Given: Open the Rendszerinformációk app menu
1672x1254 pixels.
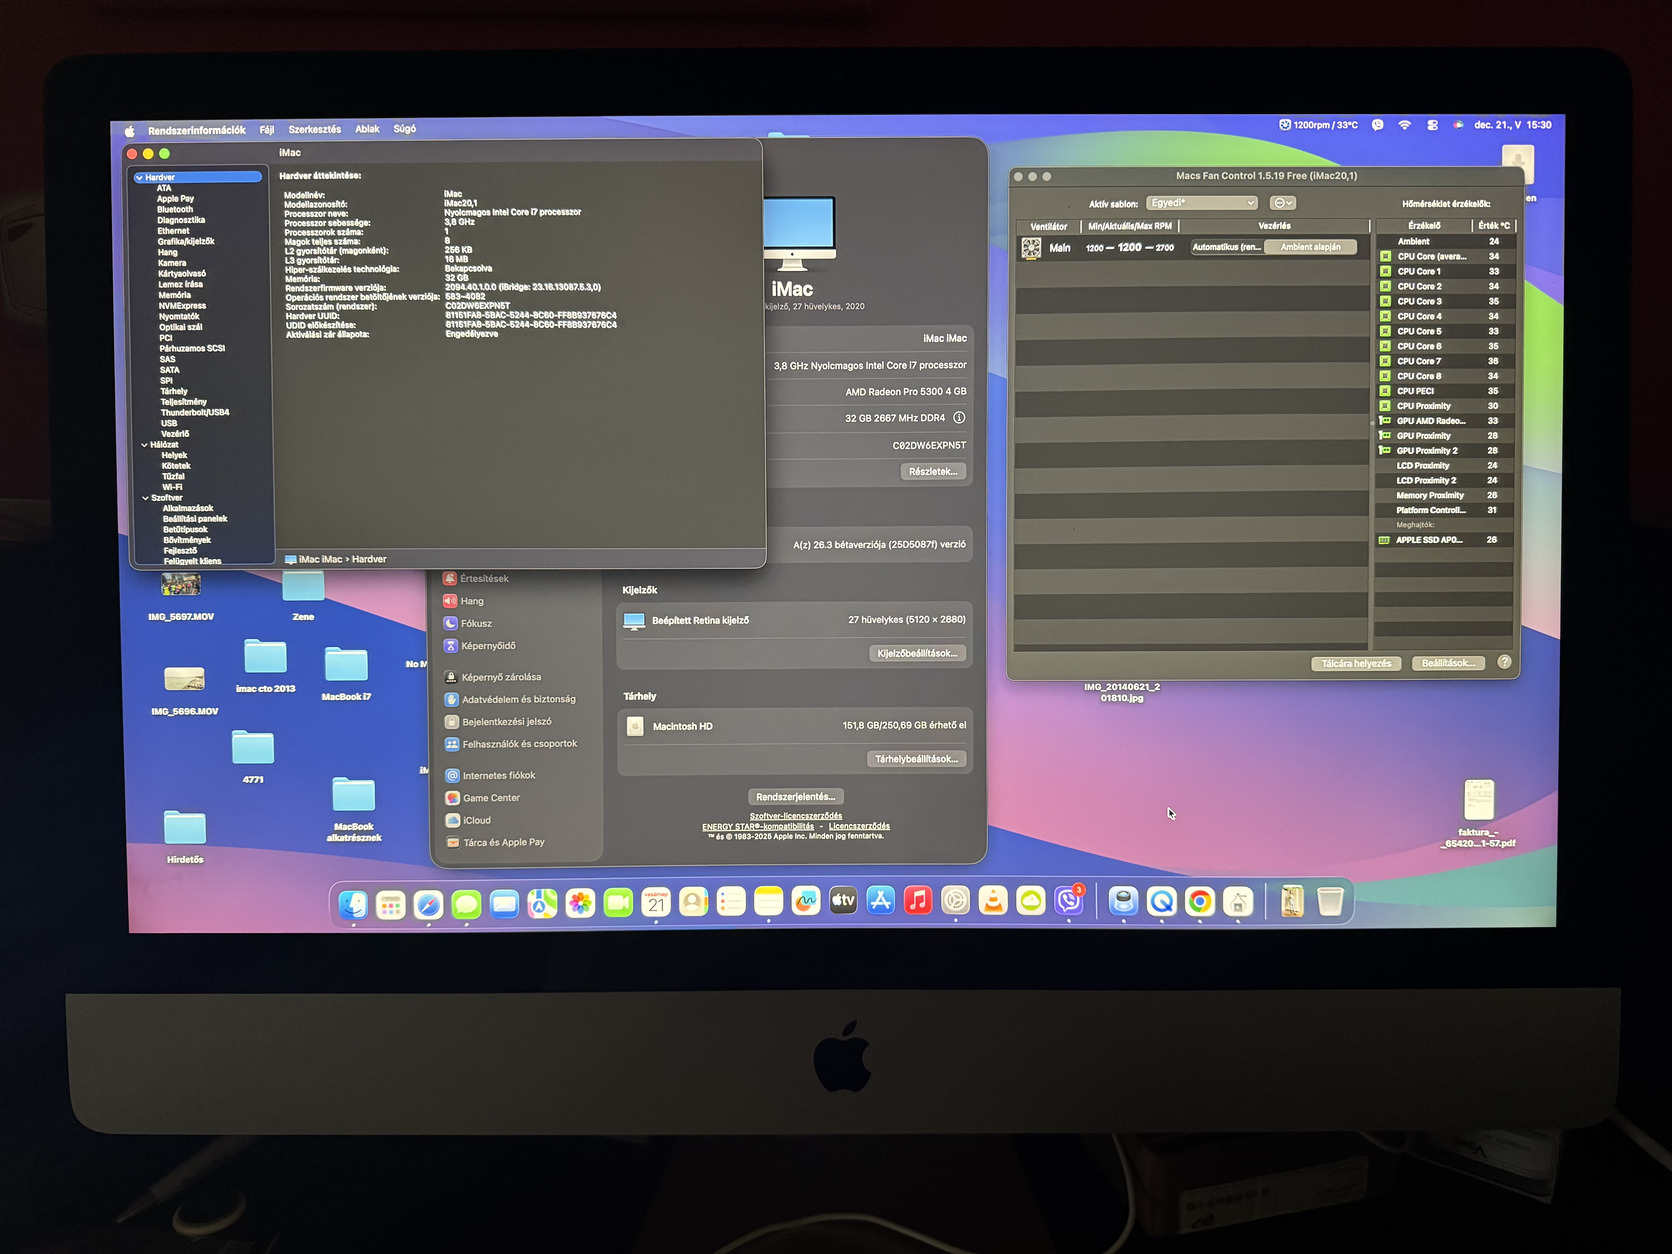Looking at the screenshot, I should point(197,130).
